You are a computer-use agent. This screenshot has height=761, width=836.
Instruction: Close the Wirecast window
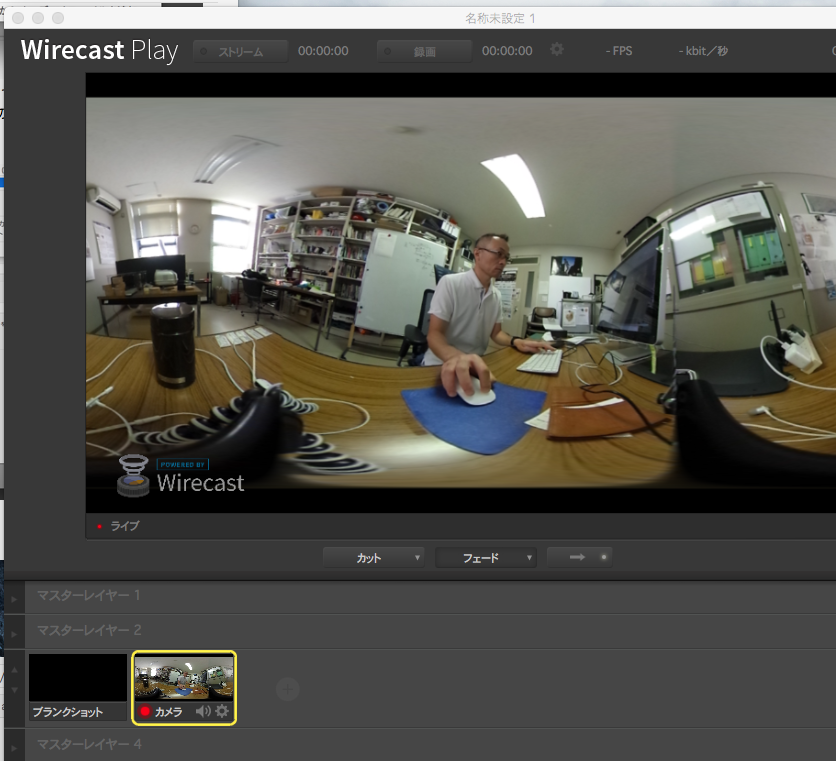click(x=18, y=18)
